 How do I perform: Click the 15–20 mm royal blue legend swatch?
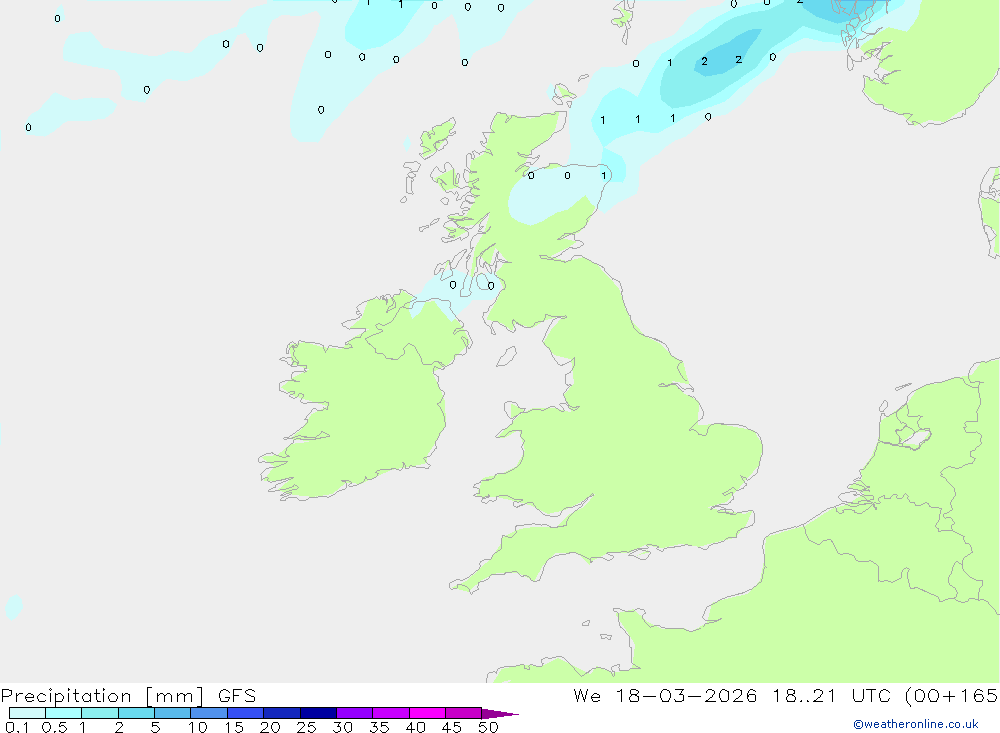(x=245, y=713)
